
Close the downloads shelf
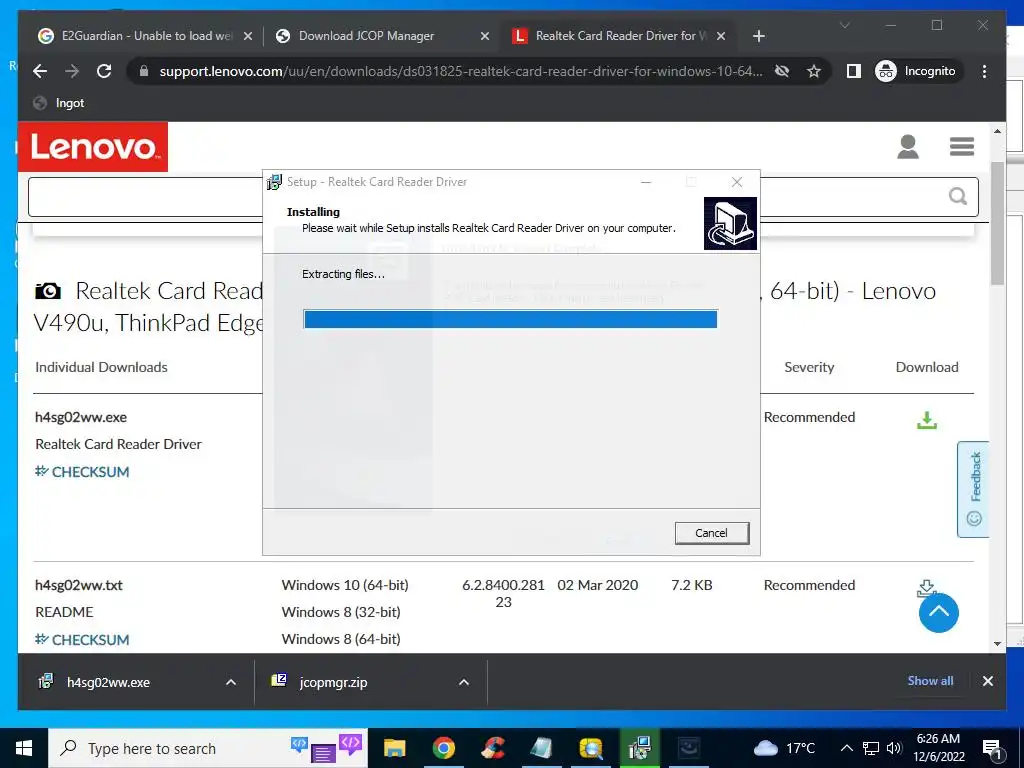(987, 681)
